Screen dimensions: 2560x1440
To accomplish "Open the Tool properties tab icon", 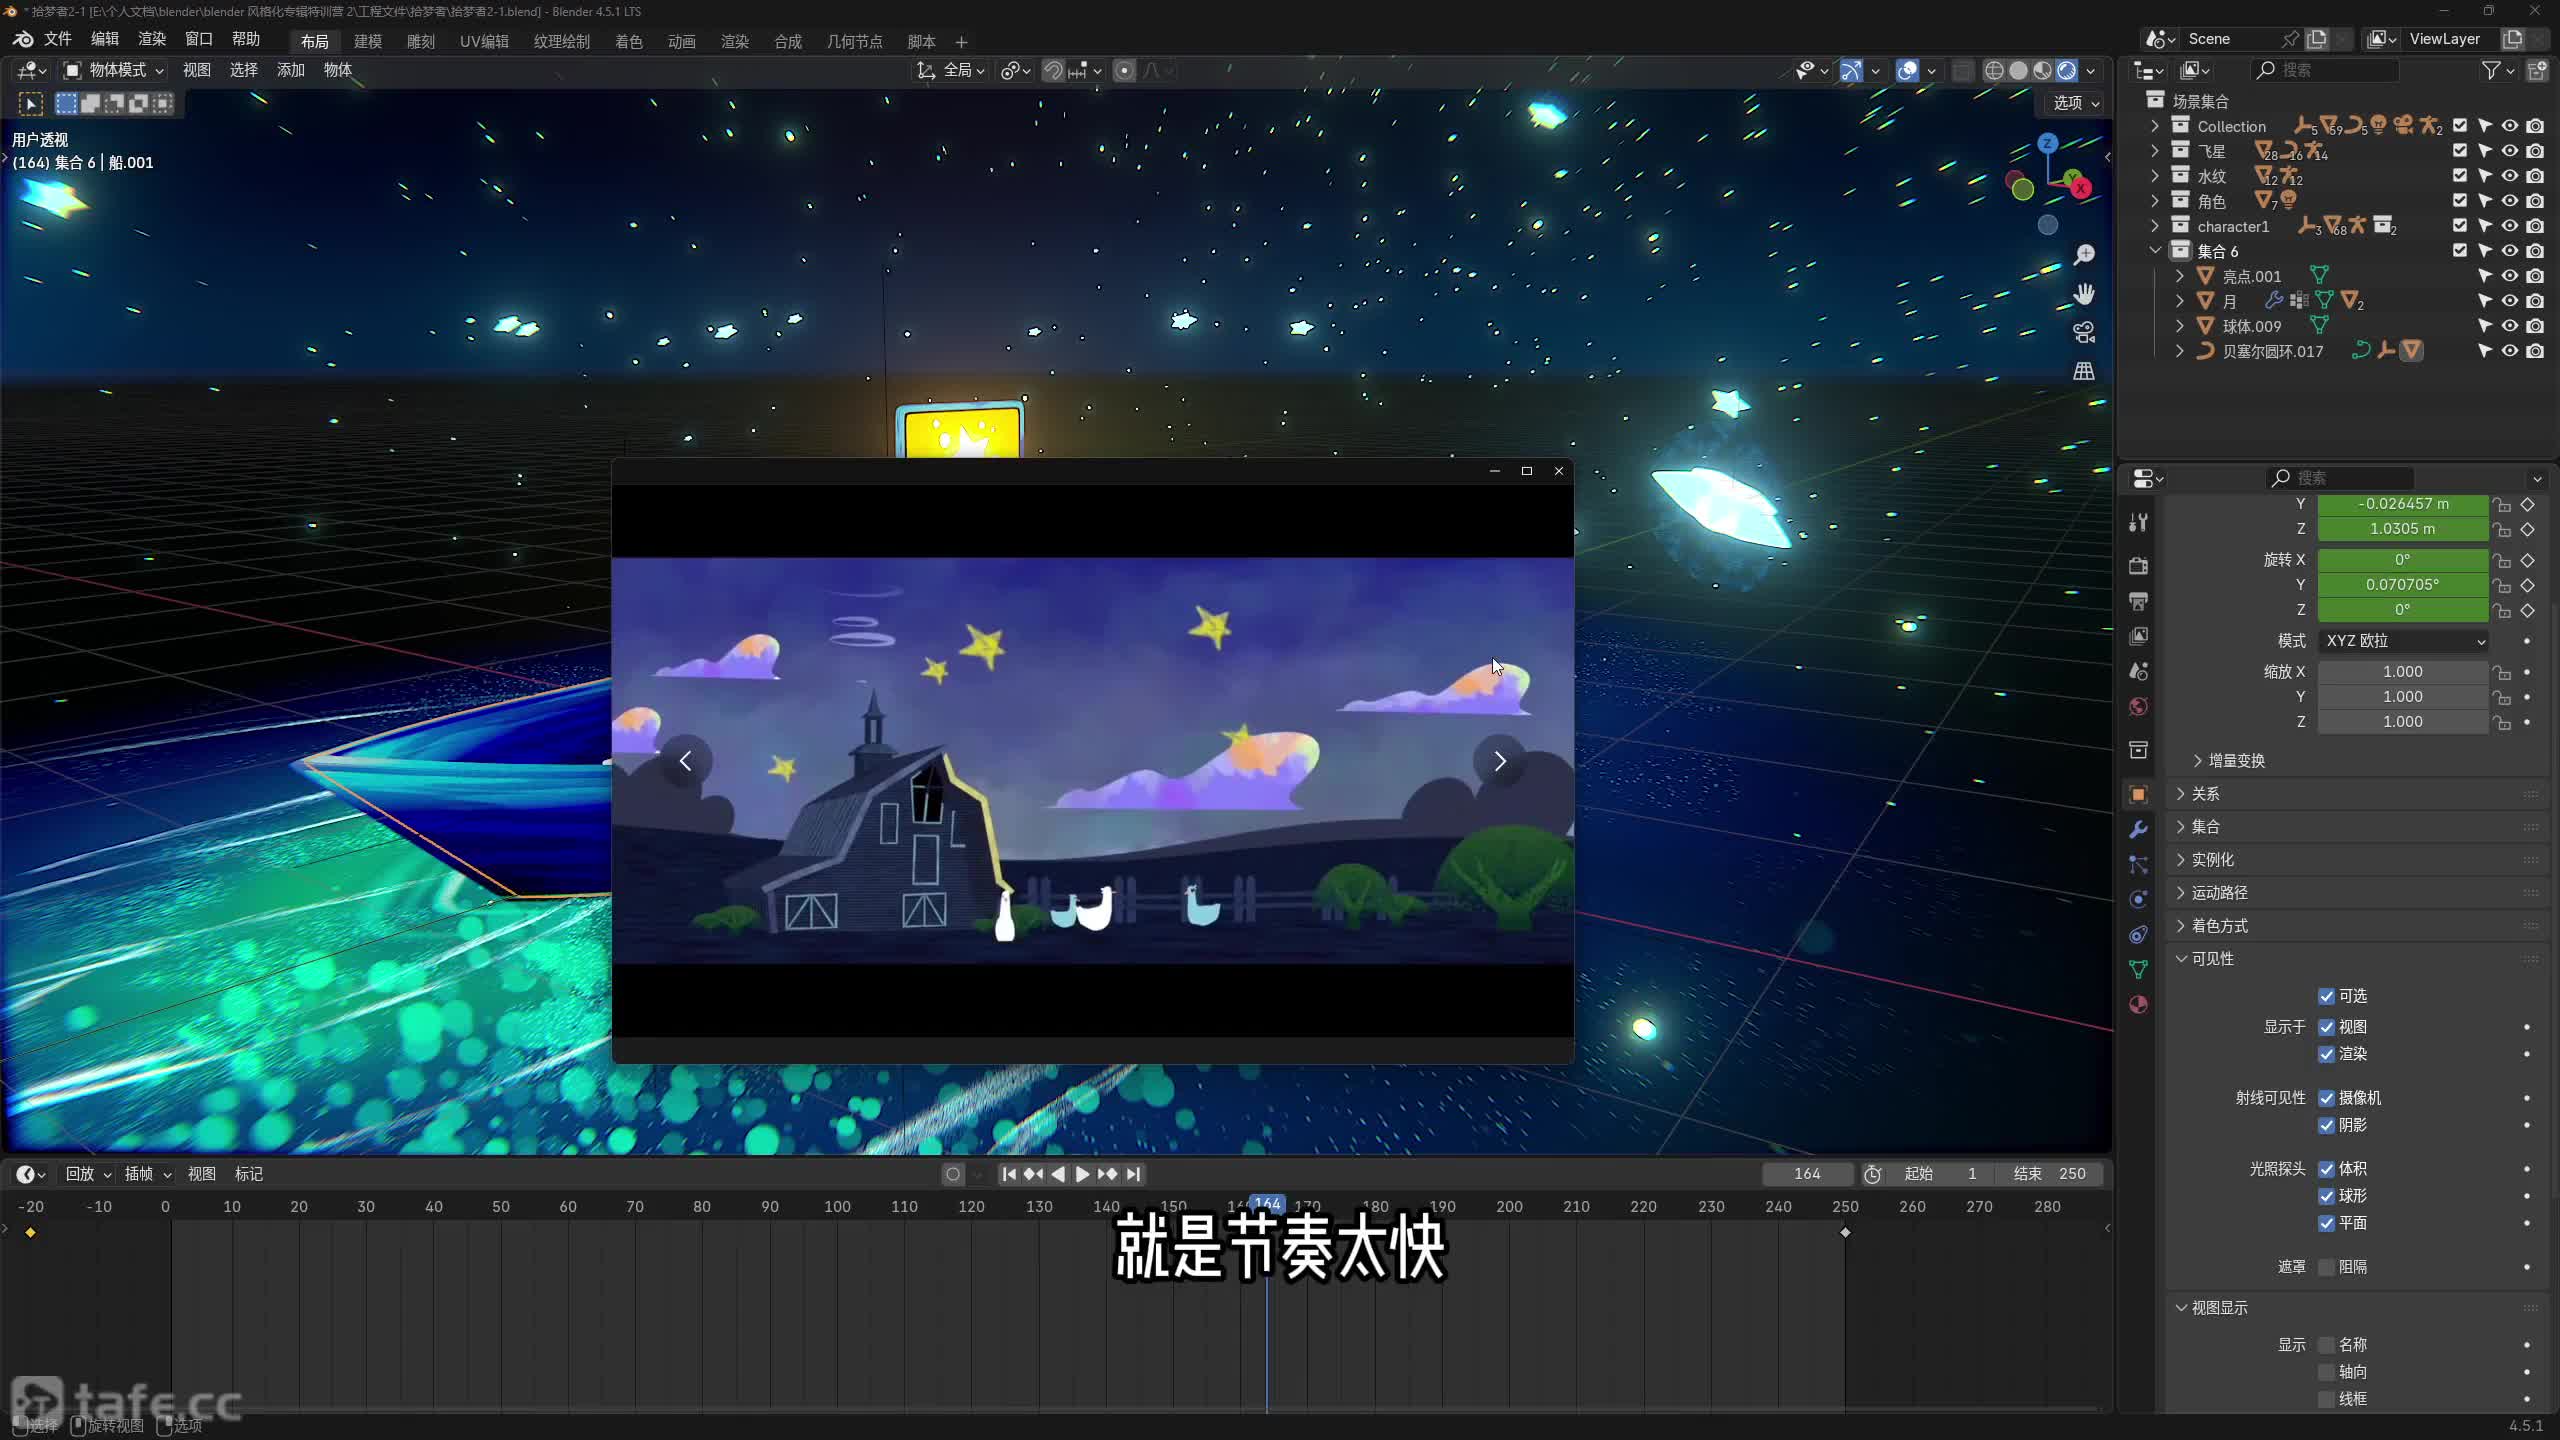I will coord(2138,522).
